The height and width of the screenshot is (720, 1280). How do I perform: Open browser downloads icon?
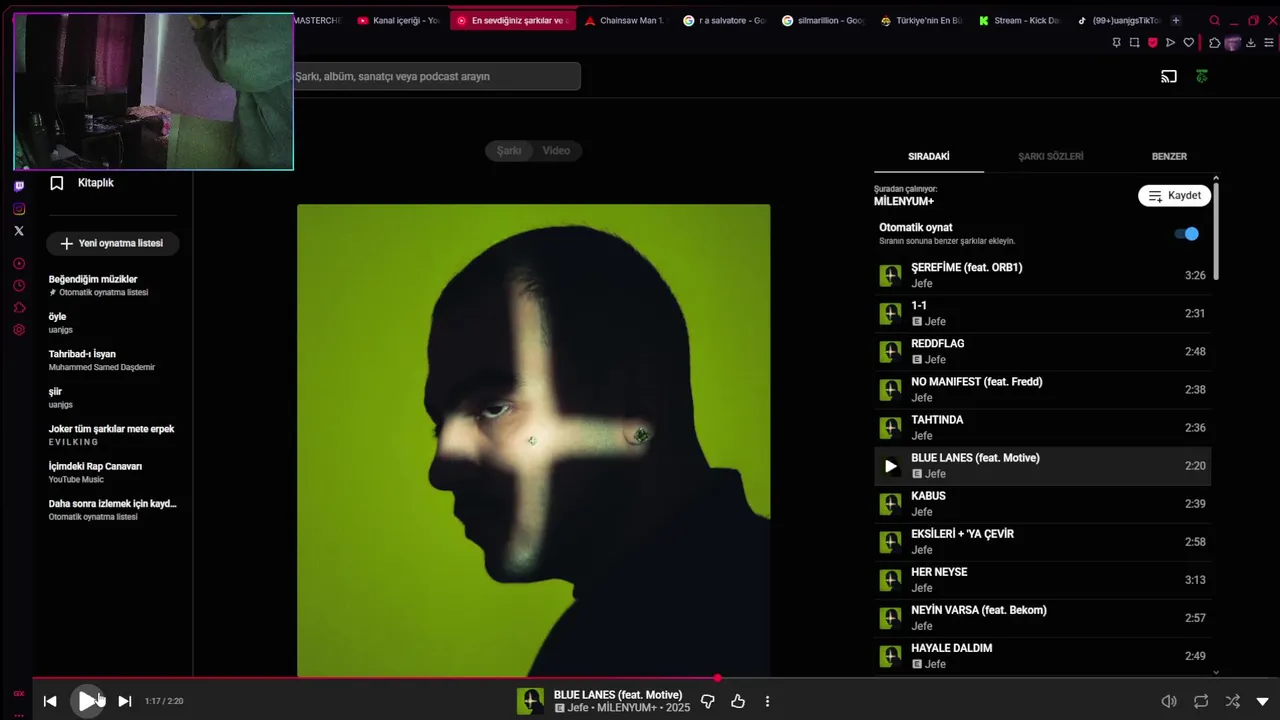[1251, 42]
